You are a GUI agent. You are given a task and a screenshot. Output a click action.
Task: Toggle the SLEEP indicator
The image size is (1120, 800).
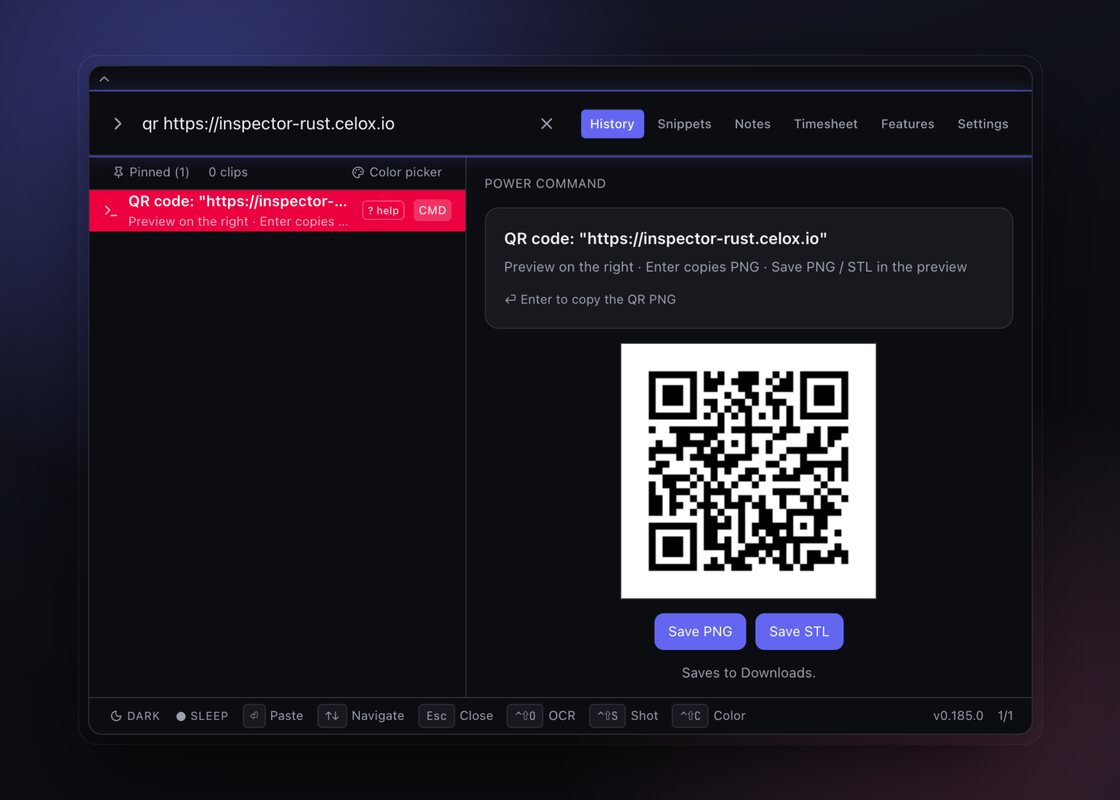tap(202, 716)
